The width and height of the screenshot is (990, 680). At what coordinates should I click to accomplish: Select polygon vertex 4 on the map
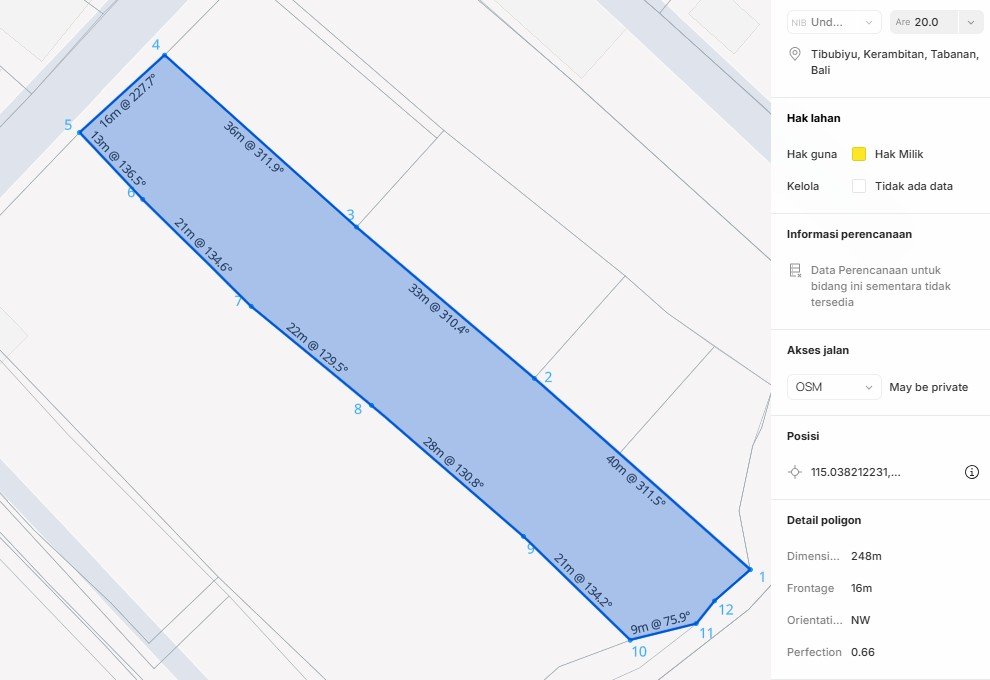(163, 56)
